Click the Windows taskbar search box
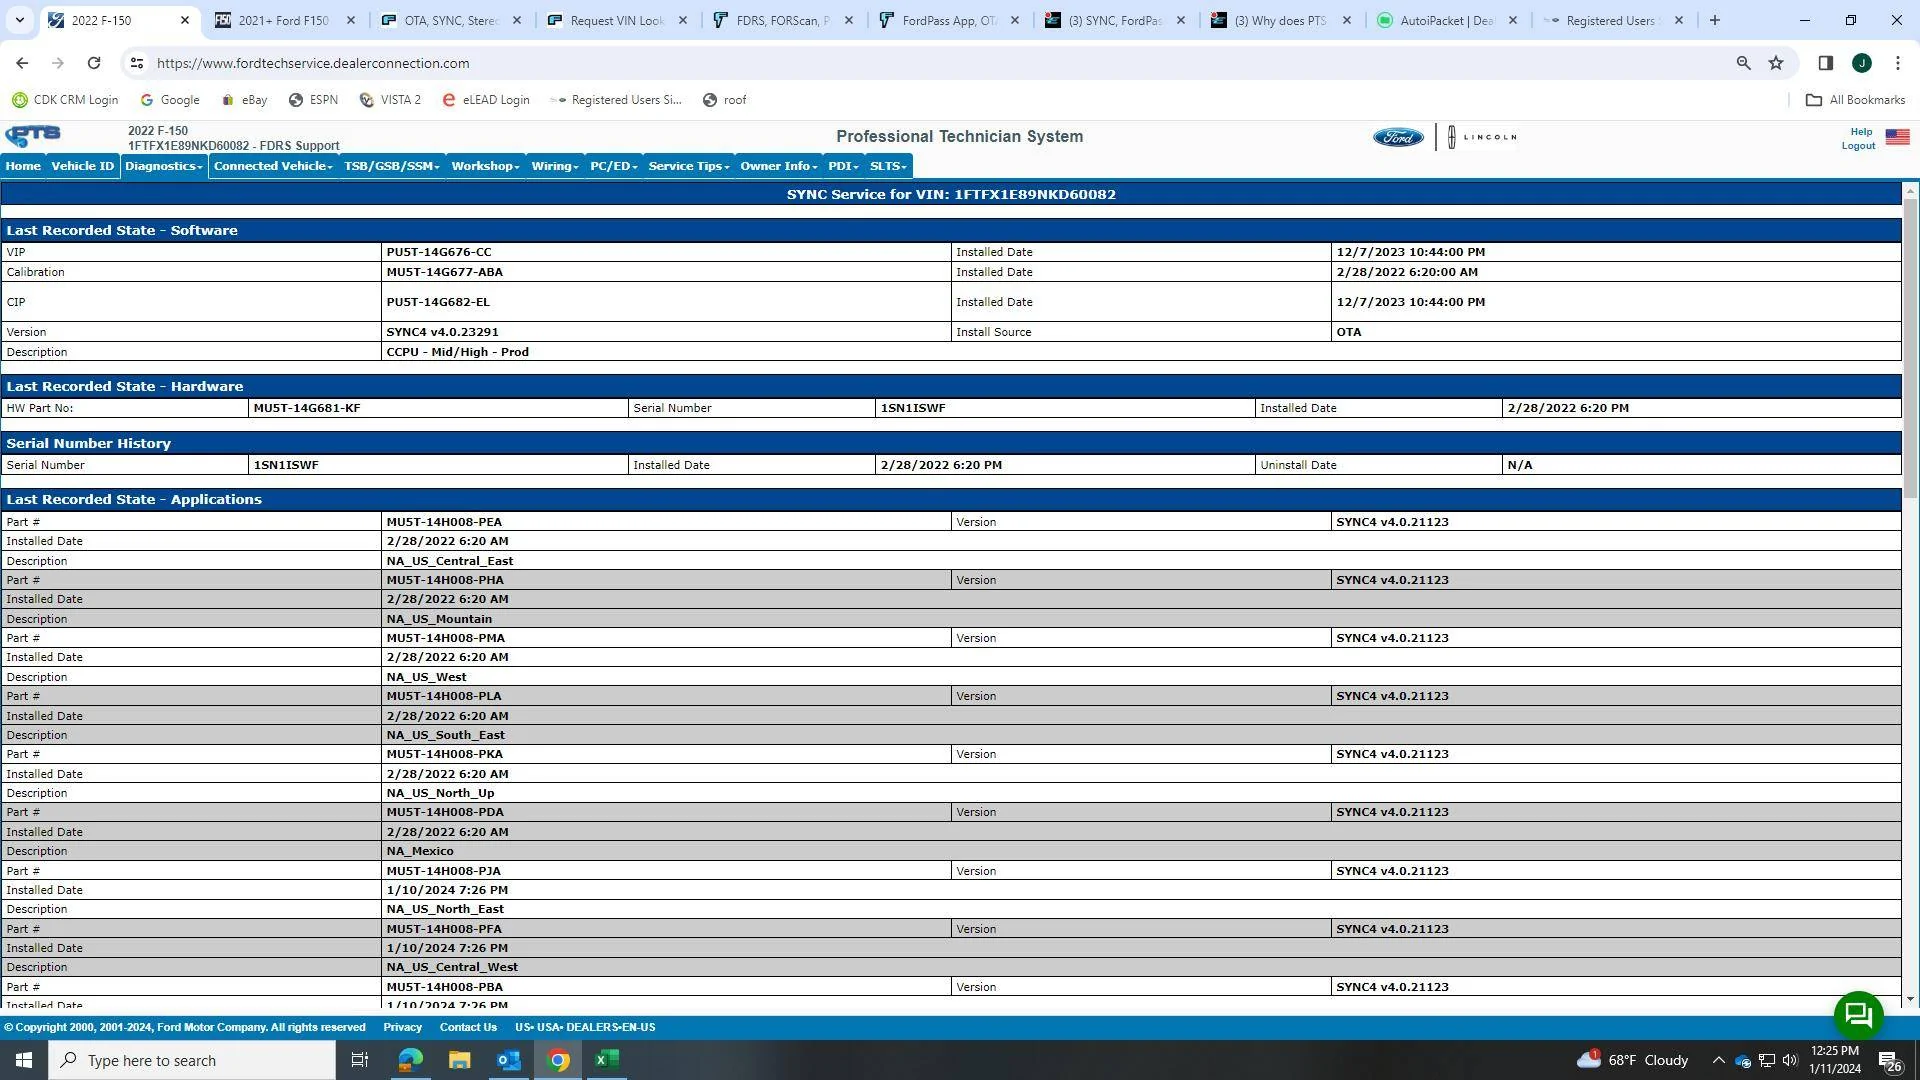 192,1060
